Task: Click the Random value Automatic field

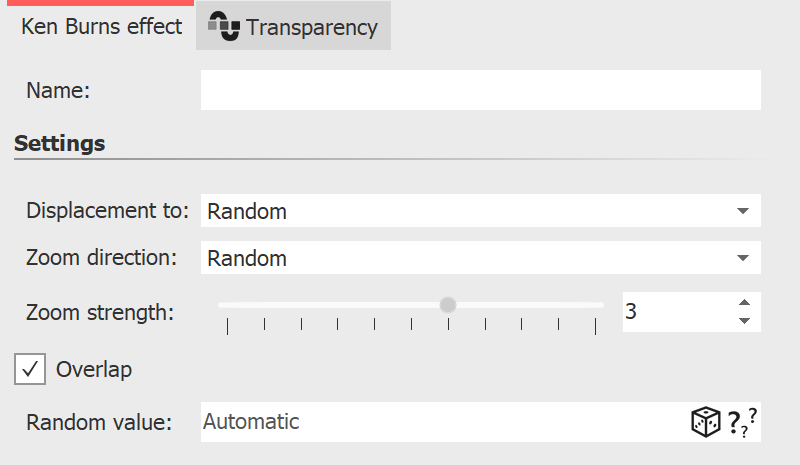Action: pyautogui.click(x=440, y=422)
